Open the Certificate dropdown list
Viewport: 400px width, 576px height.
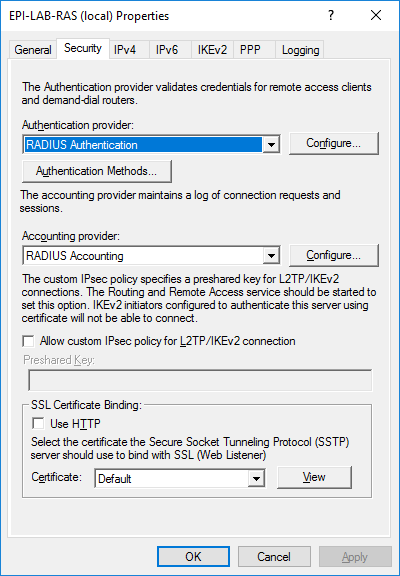tap(256, 478)
